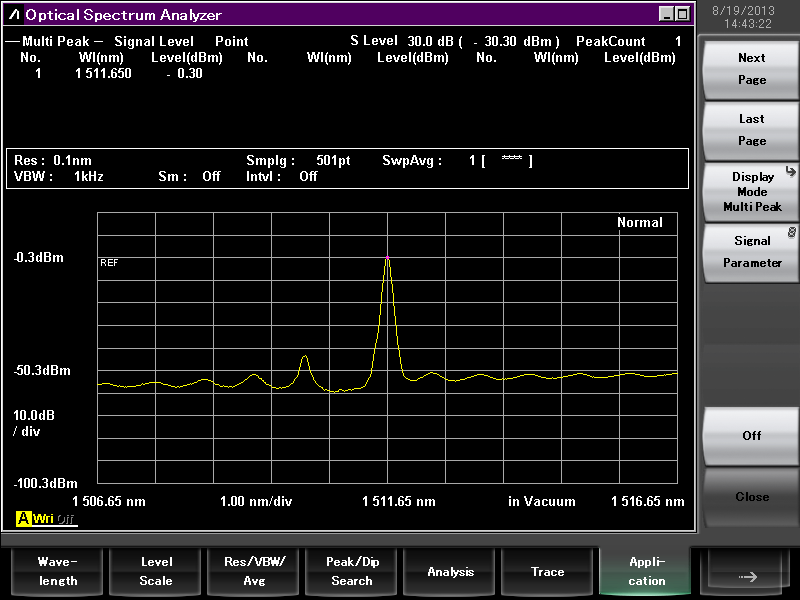The width and height of the screenshot is (800, 600).
Task: Click the - 30.30 dBm threshold value
Action: tap(516, 41)
